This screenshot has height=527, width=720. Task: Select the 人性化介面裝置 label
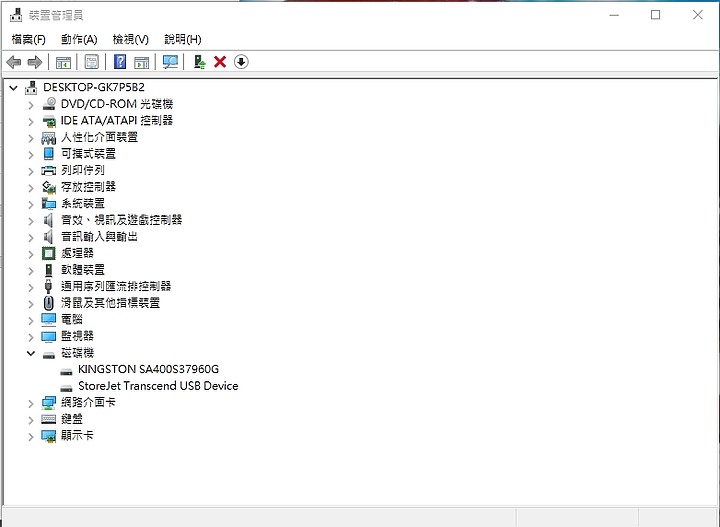coord(100,137)
